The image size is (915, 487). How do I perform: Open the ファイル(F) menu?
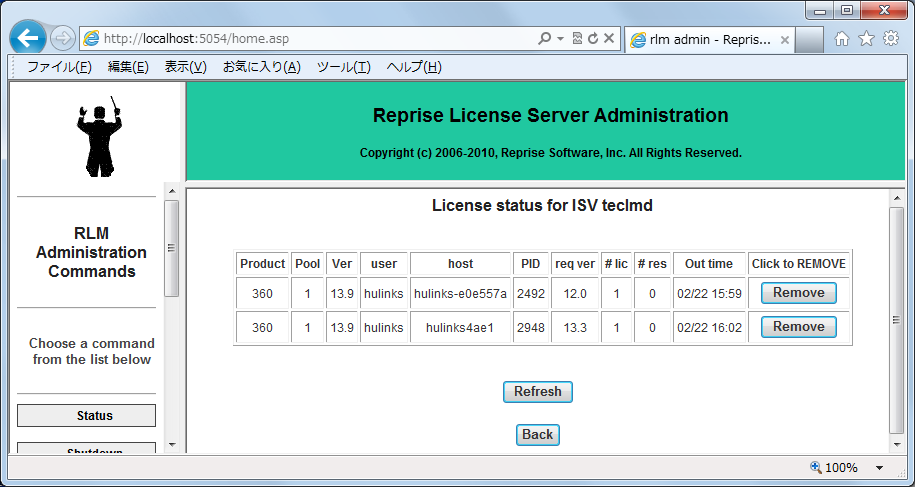pos(60,68)
